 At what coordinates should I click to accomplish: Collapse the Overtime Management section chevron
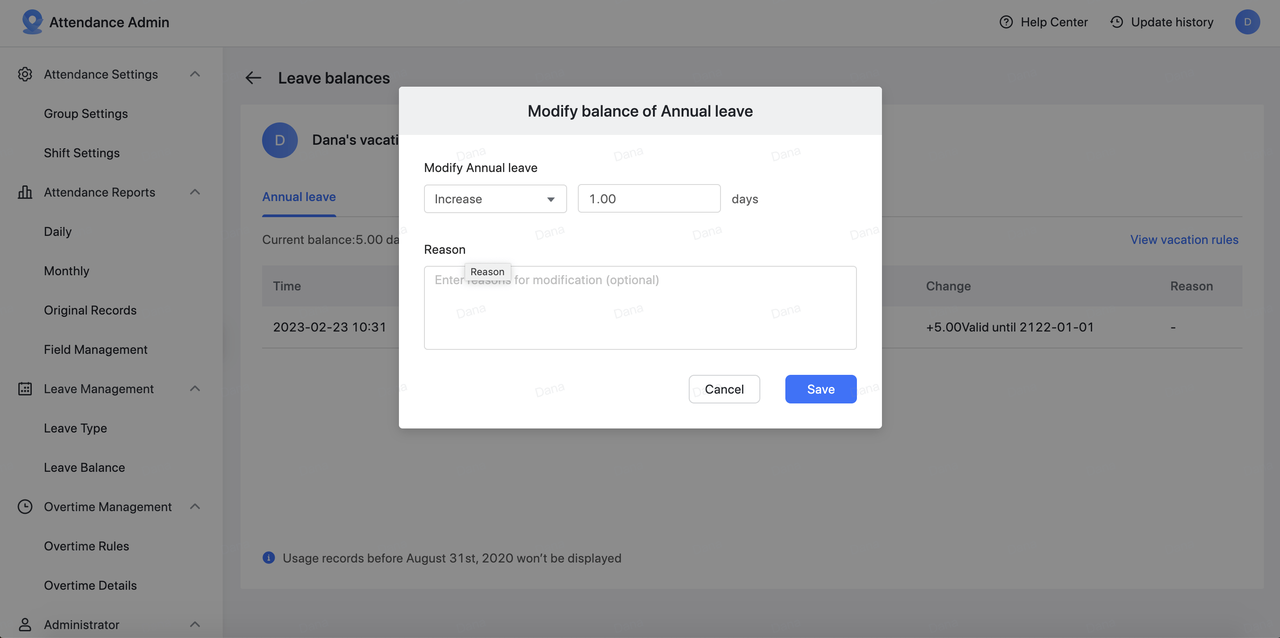point(195,507)
